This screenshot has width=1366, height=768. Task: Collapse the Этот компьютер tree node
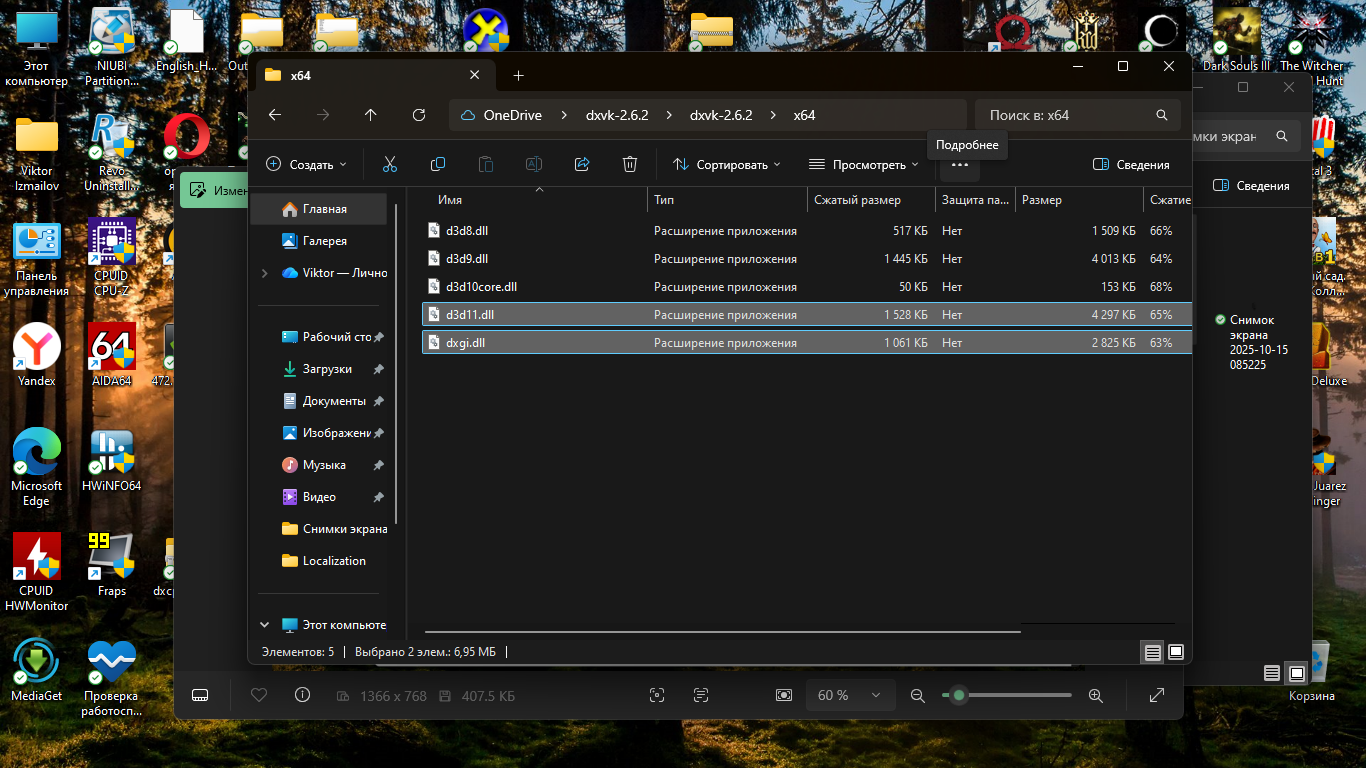[x=264, y=625]
